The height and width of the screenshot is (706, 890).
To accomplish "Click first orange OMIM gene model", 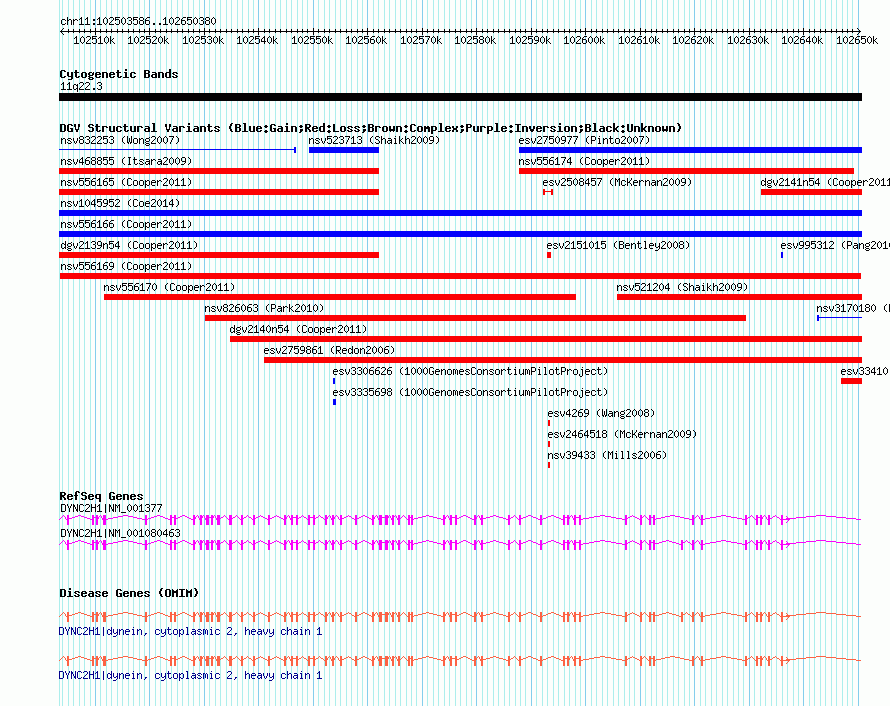I will click(460, 616).
